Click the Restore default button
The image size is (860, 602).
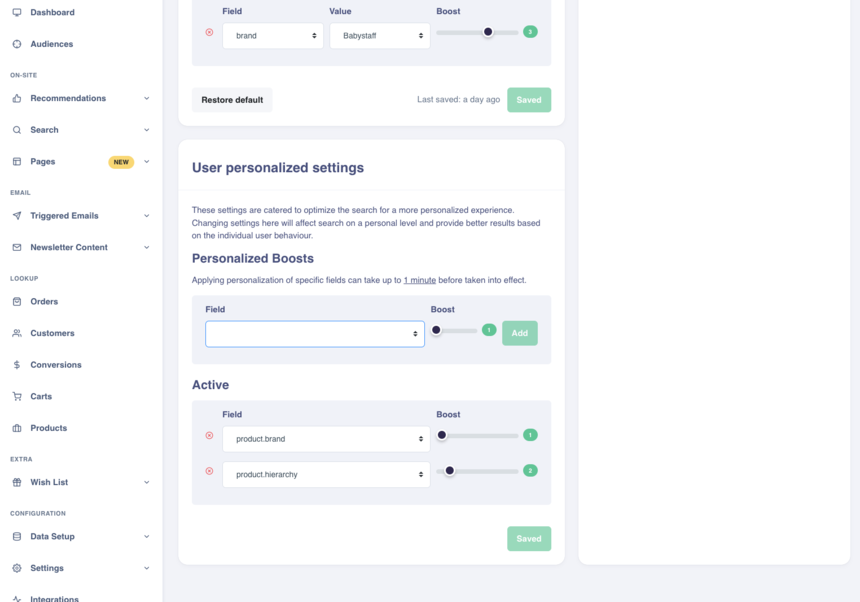point(232,100)
